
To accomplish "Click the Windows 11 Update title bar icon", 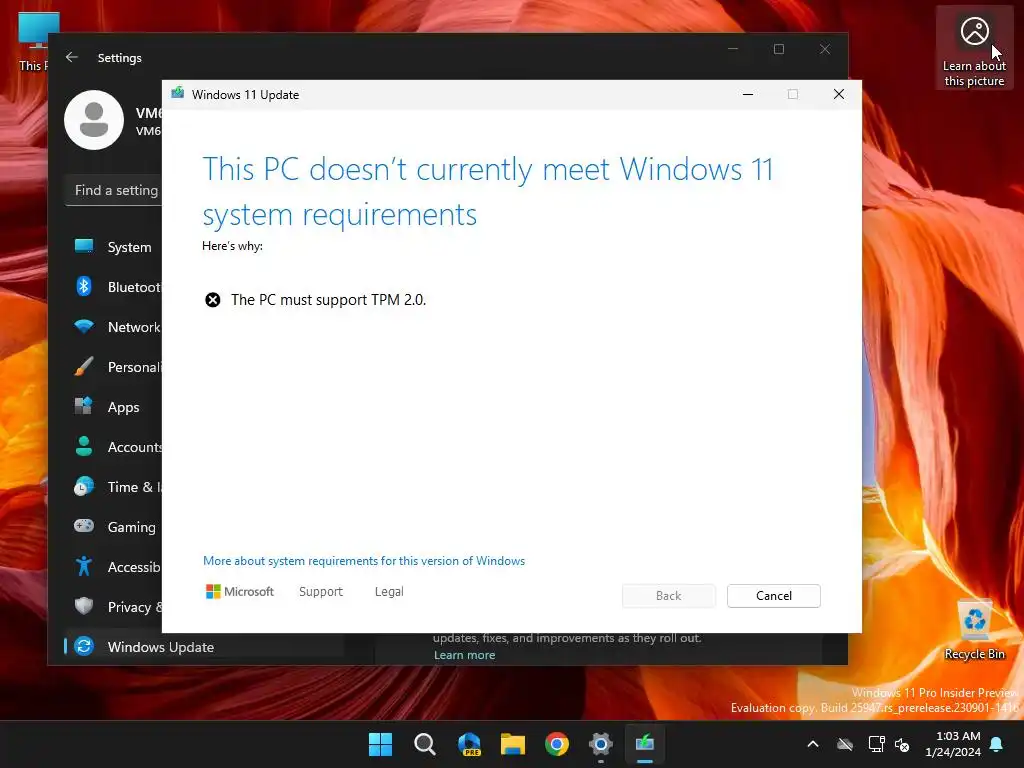I will [x=178, y=94].
